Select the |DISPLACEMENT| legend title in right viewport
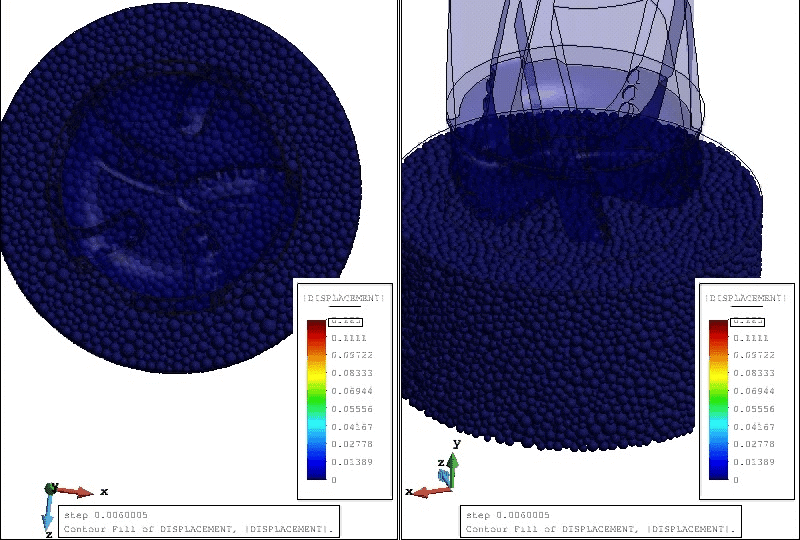This screenshot has width=800, height=540. coord(746,298)
